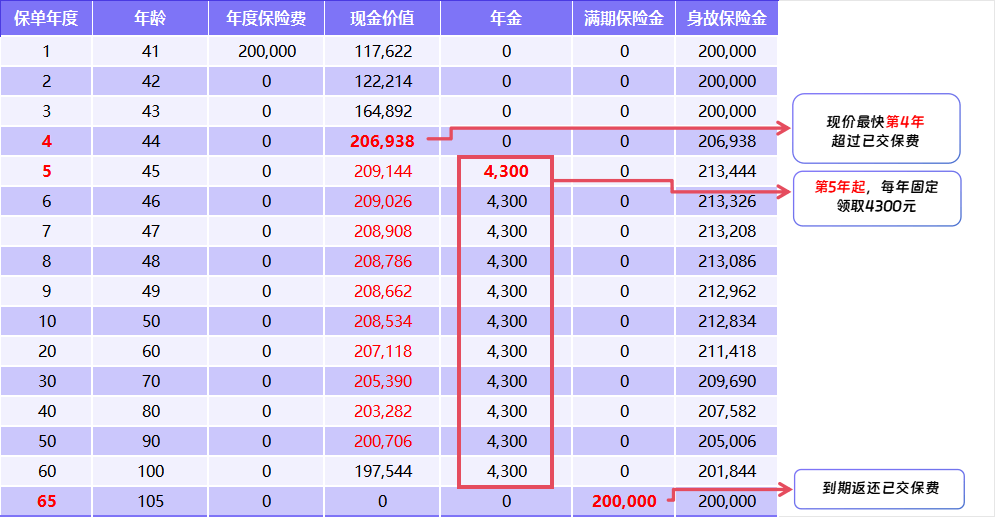The width and height of the screenshot is (995, 517).
Task: Select the 201,844 death benefit cell
Action: point(727,471)
